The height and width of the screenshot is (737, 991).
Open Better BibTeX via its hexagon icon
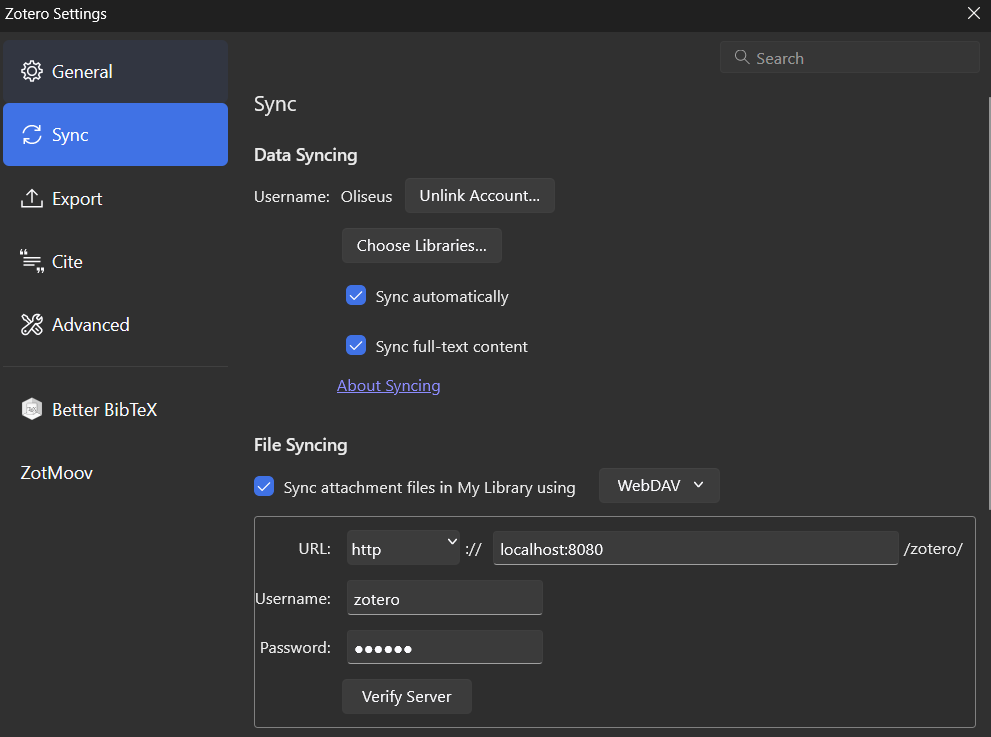(x=31, y=408)
